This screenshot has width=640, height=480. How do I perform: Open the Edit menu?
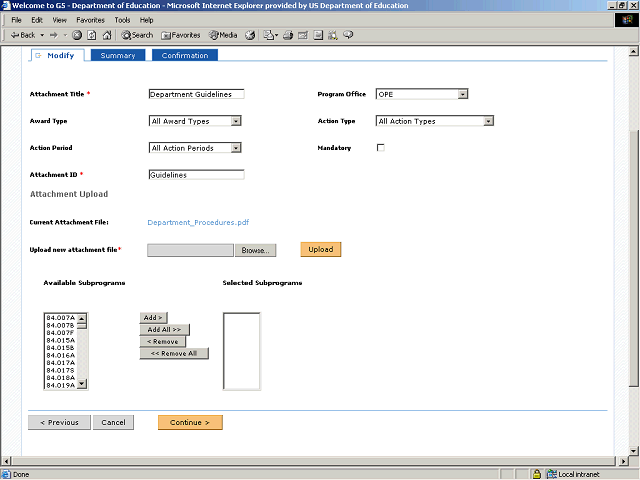[x=37, y=20]
